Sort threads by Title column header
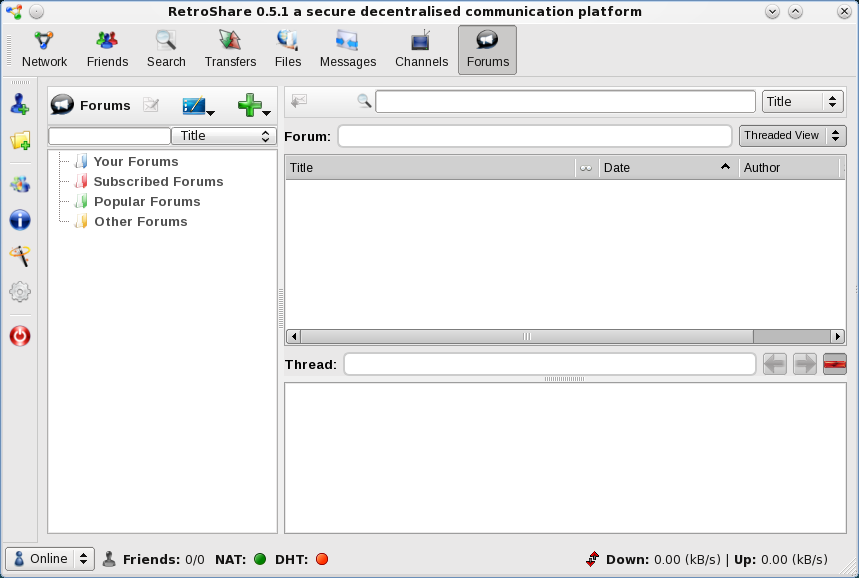The height and width of the screenshot is (578, 859). [x=430, y=168]
